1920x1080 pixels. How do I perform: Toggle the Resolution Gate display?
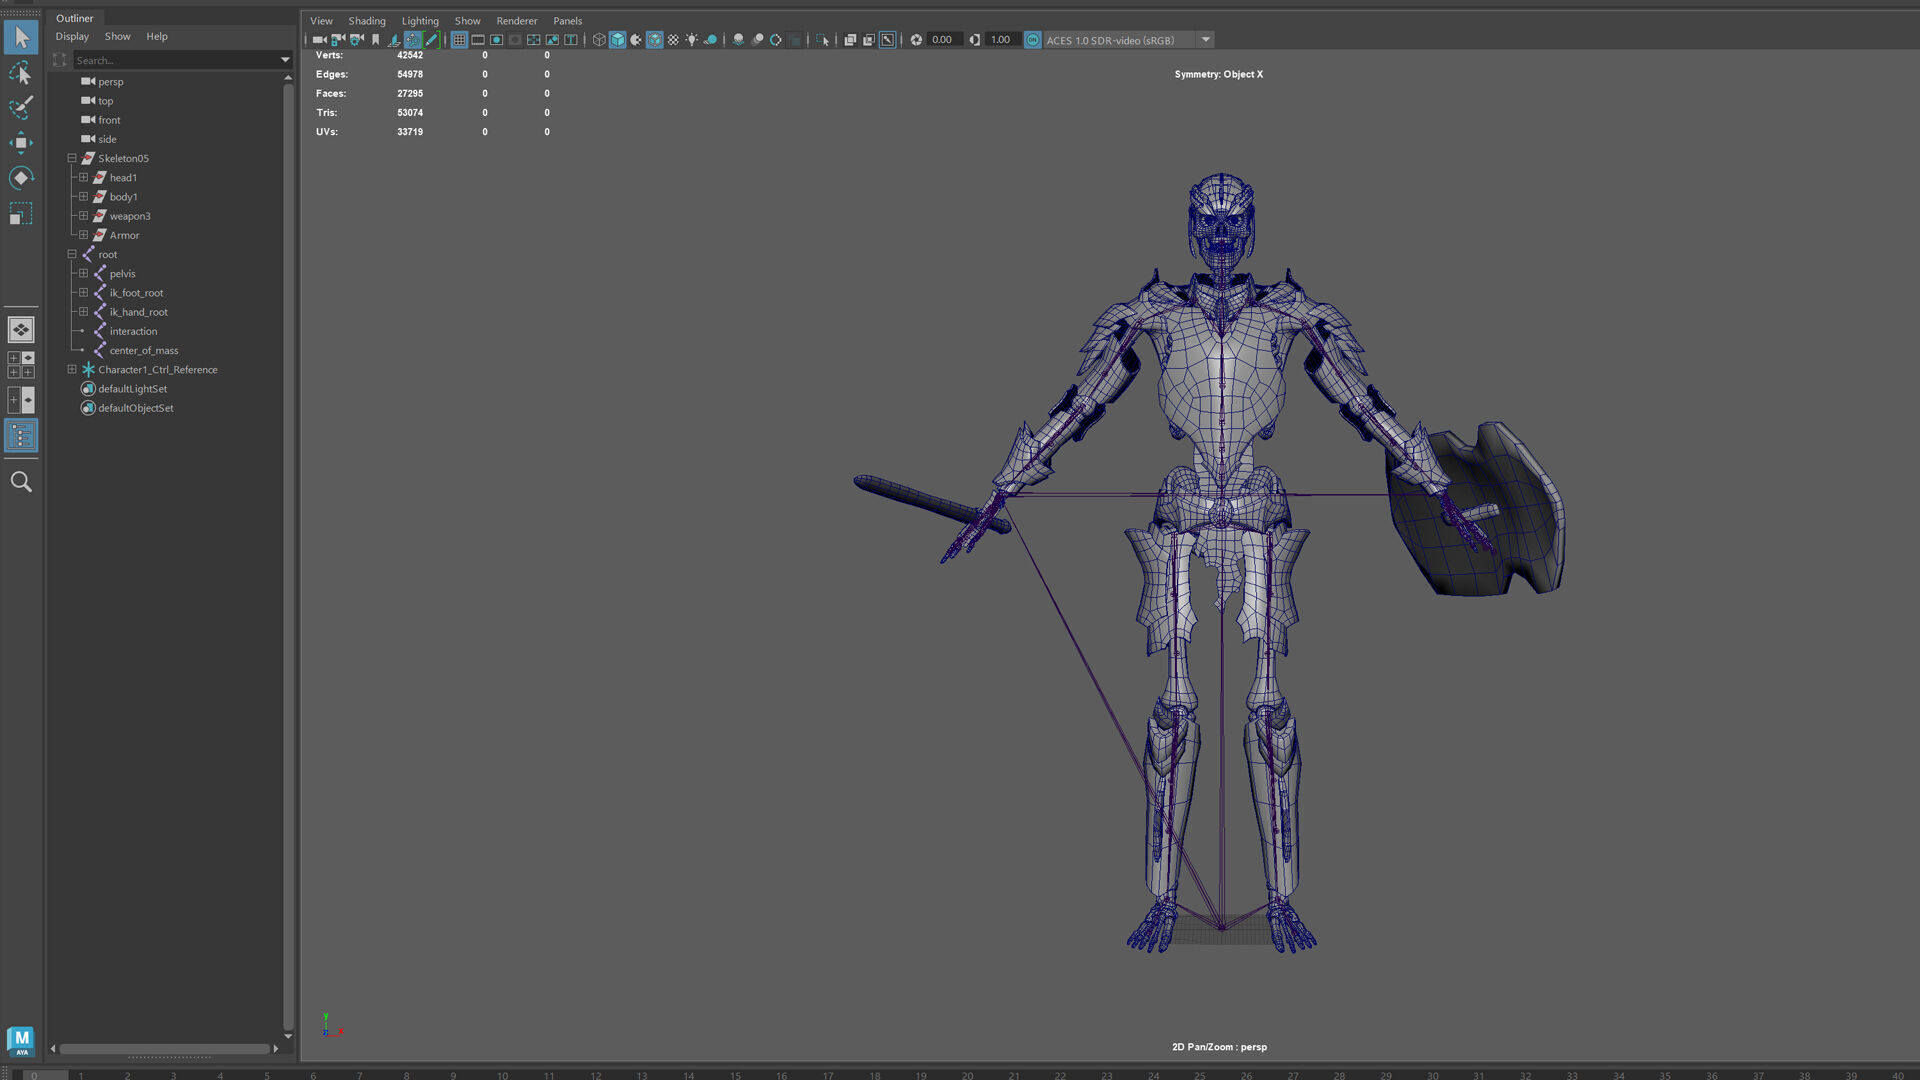point(496,40)
